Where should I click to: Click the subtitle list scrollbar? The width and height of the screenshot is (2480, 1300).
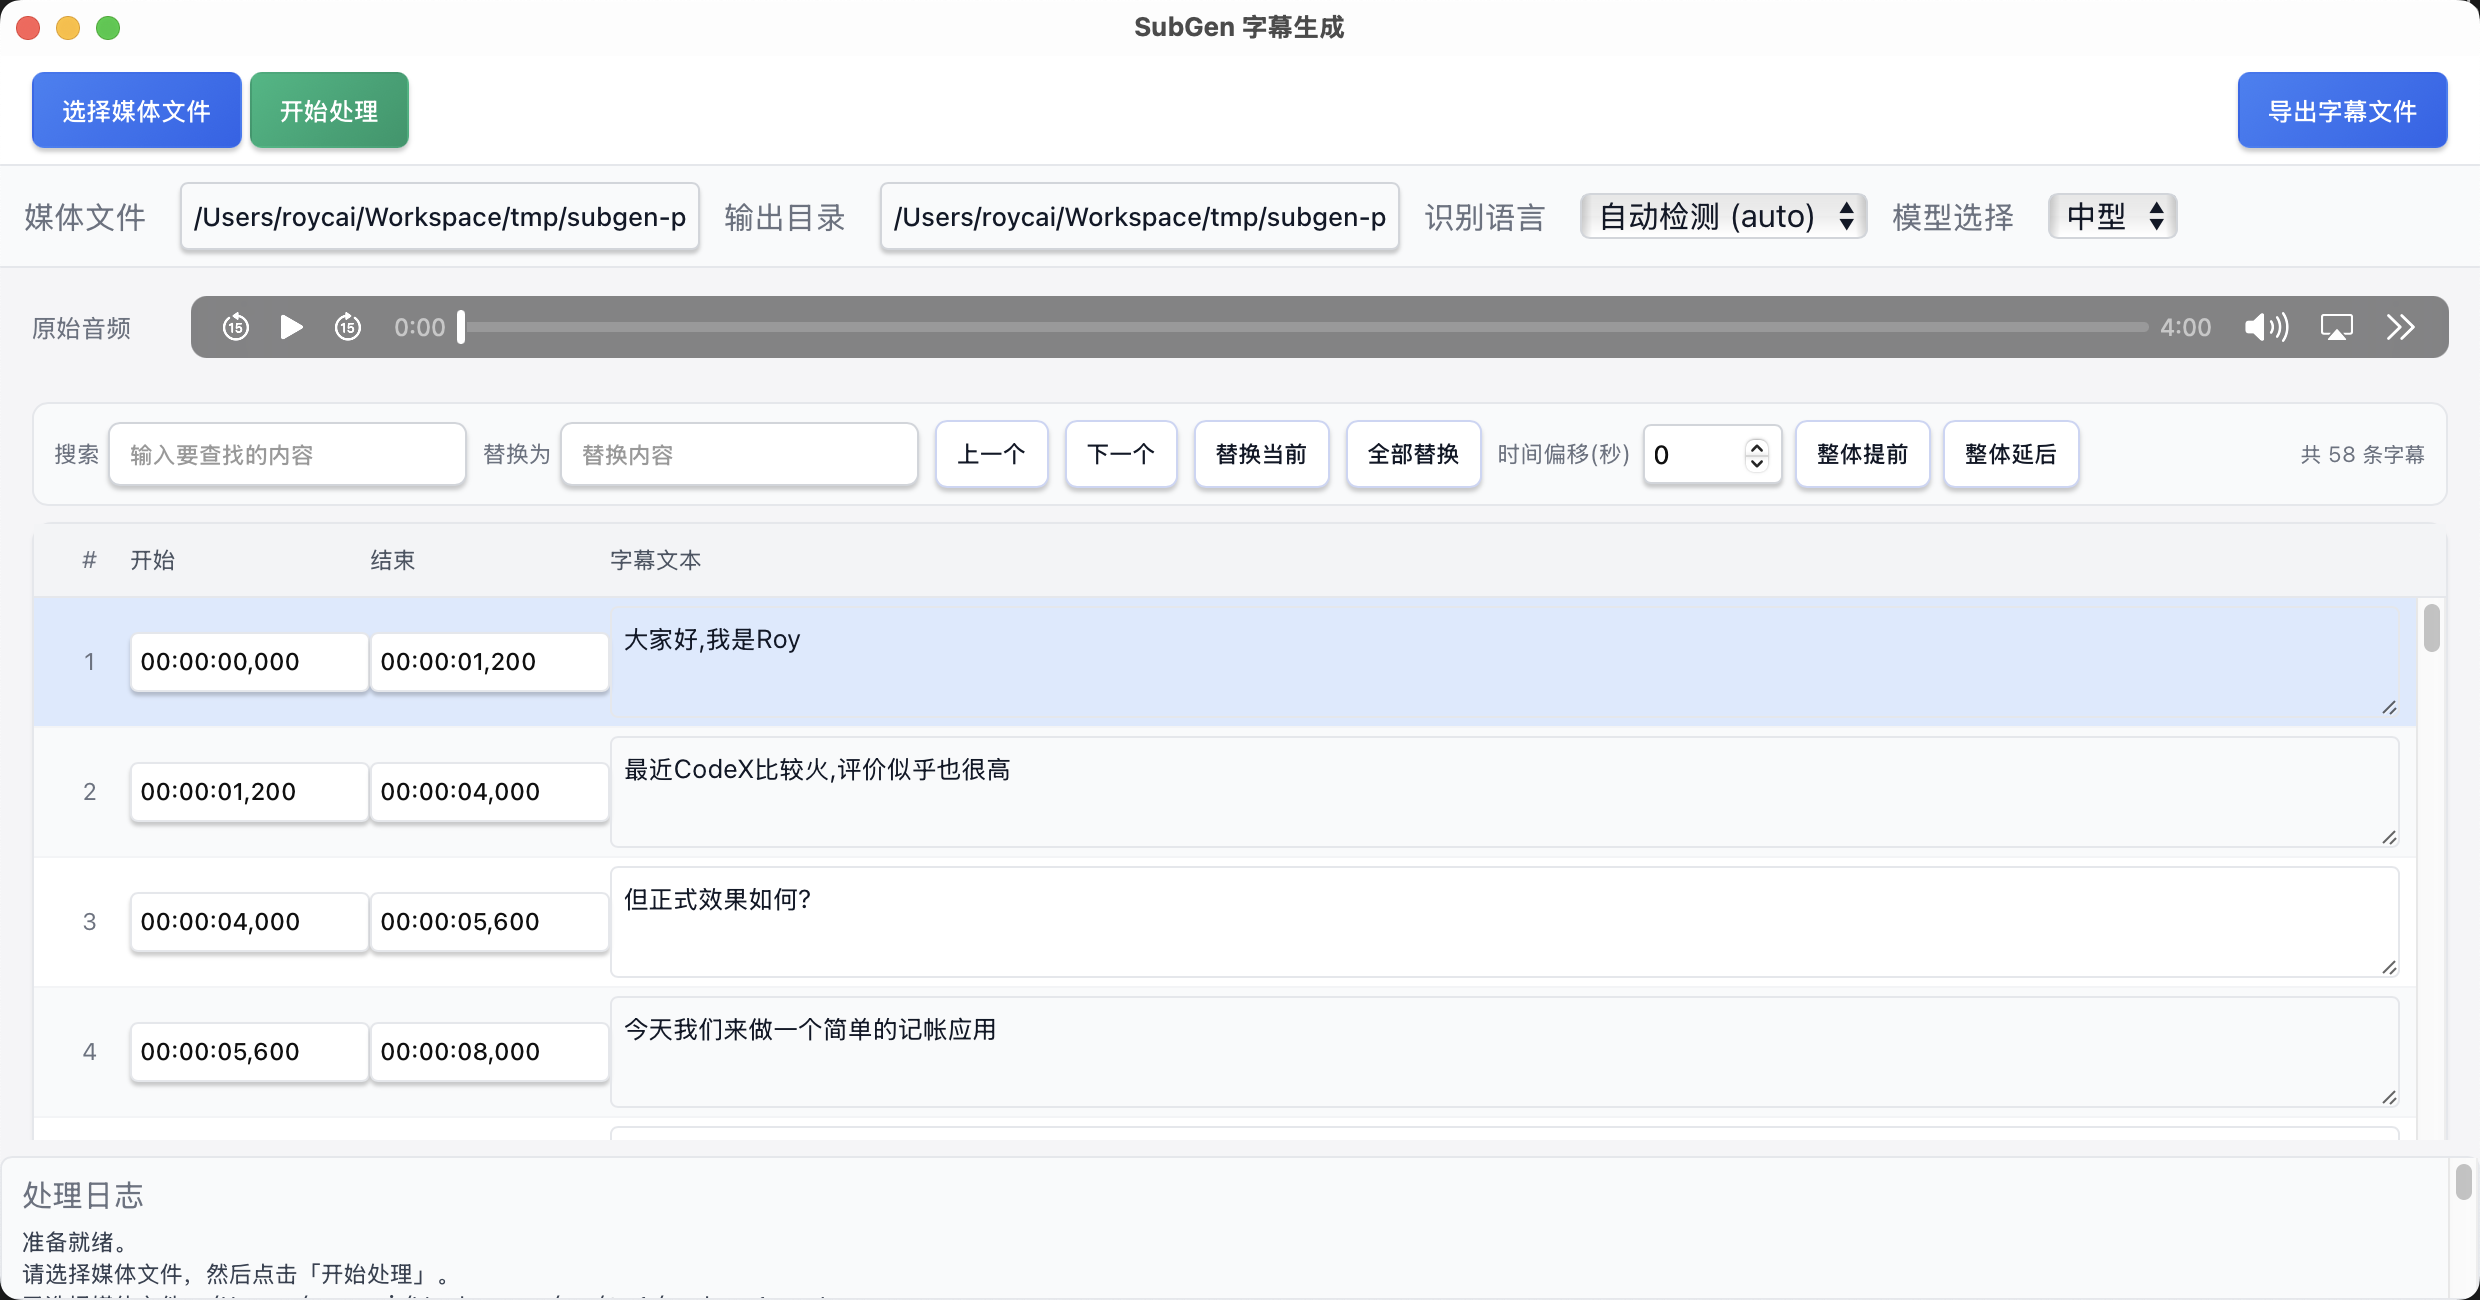[2432, 628]
